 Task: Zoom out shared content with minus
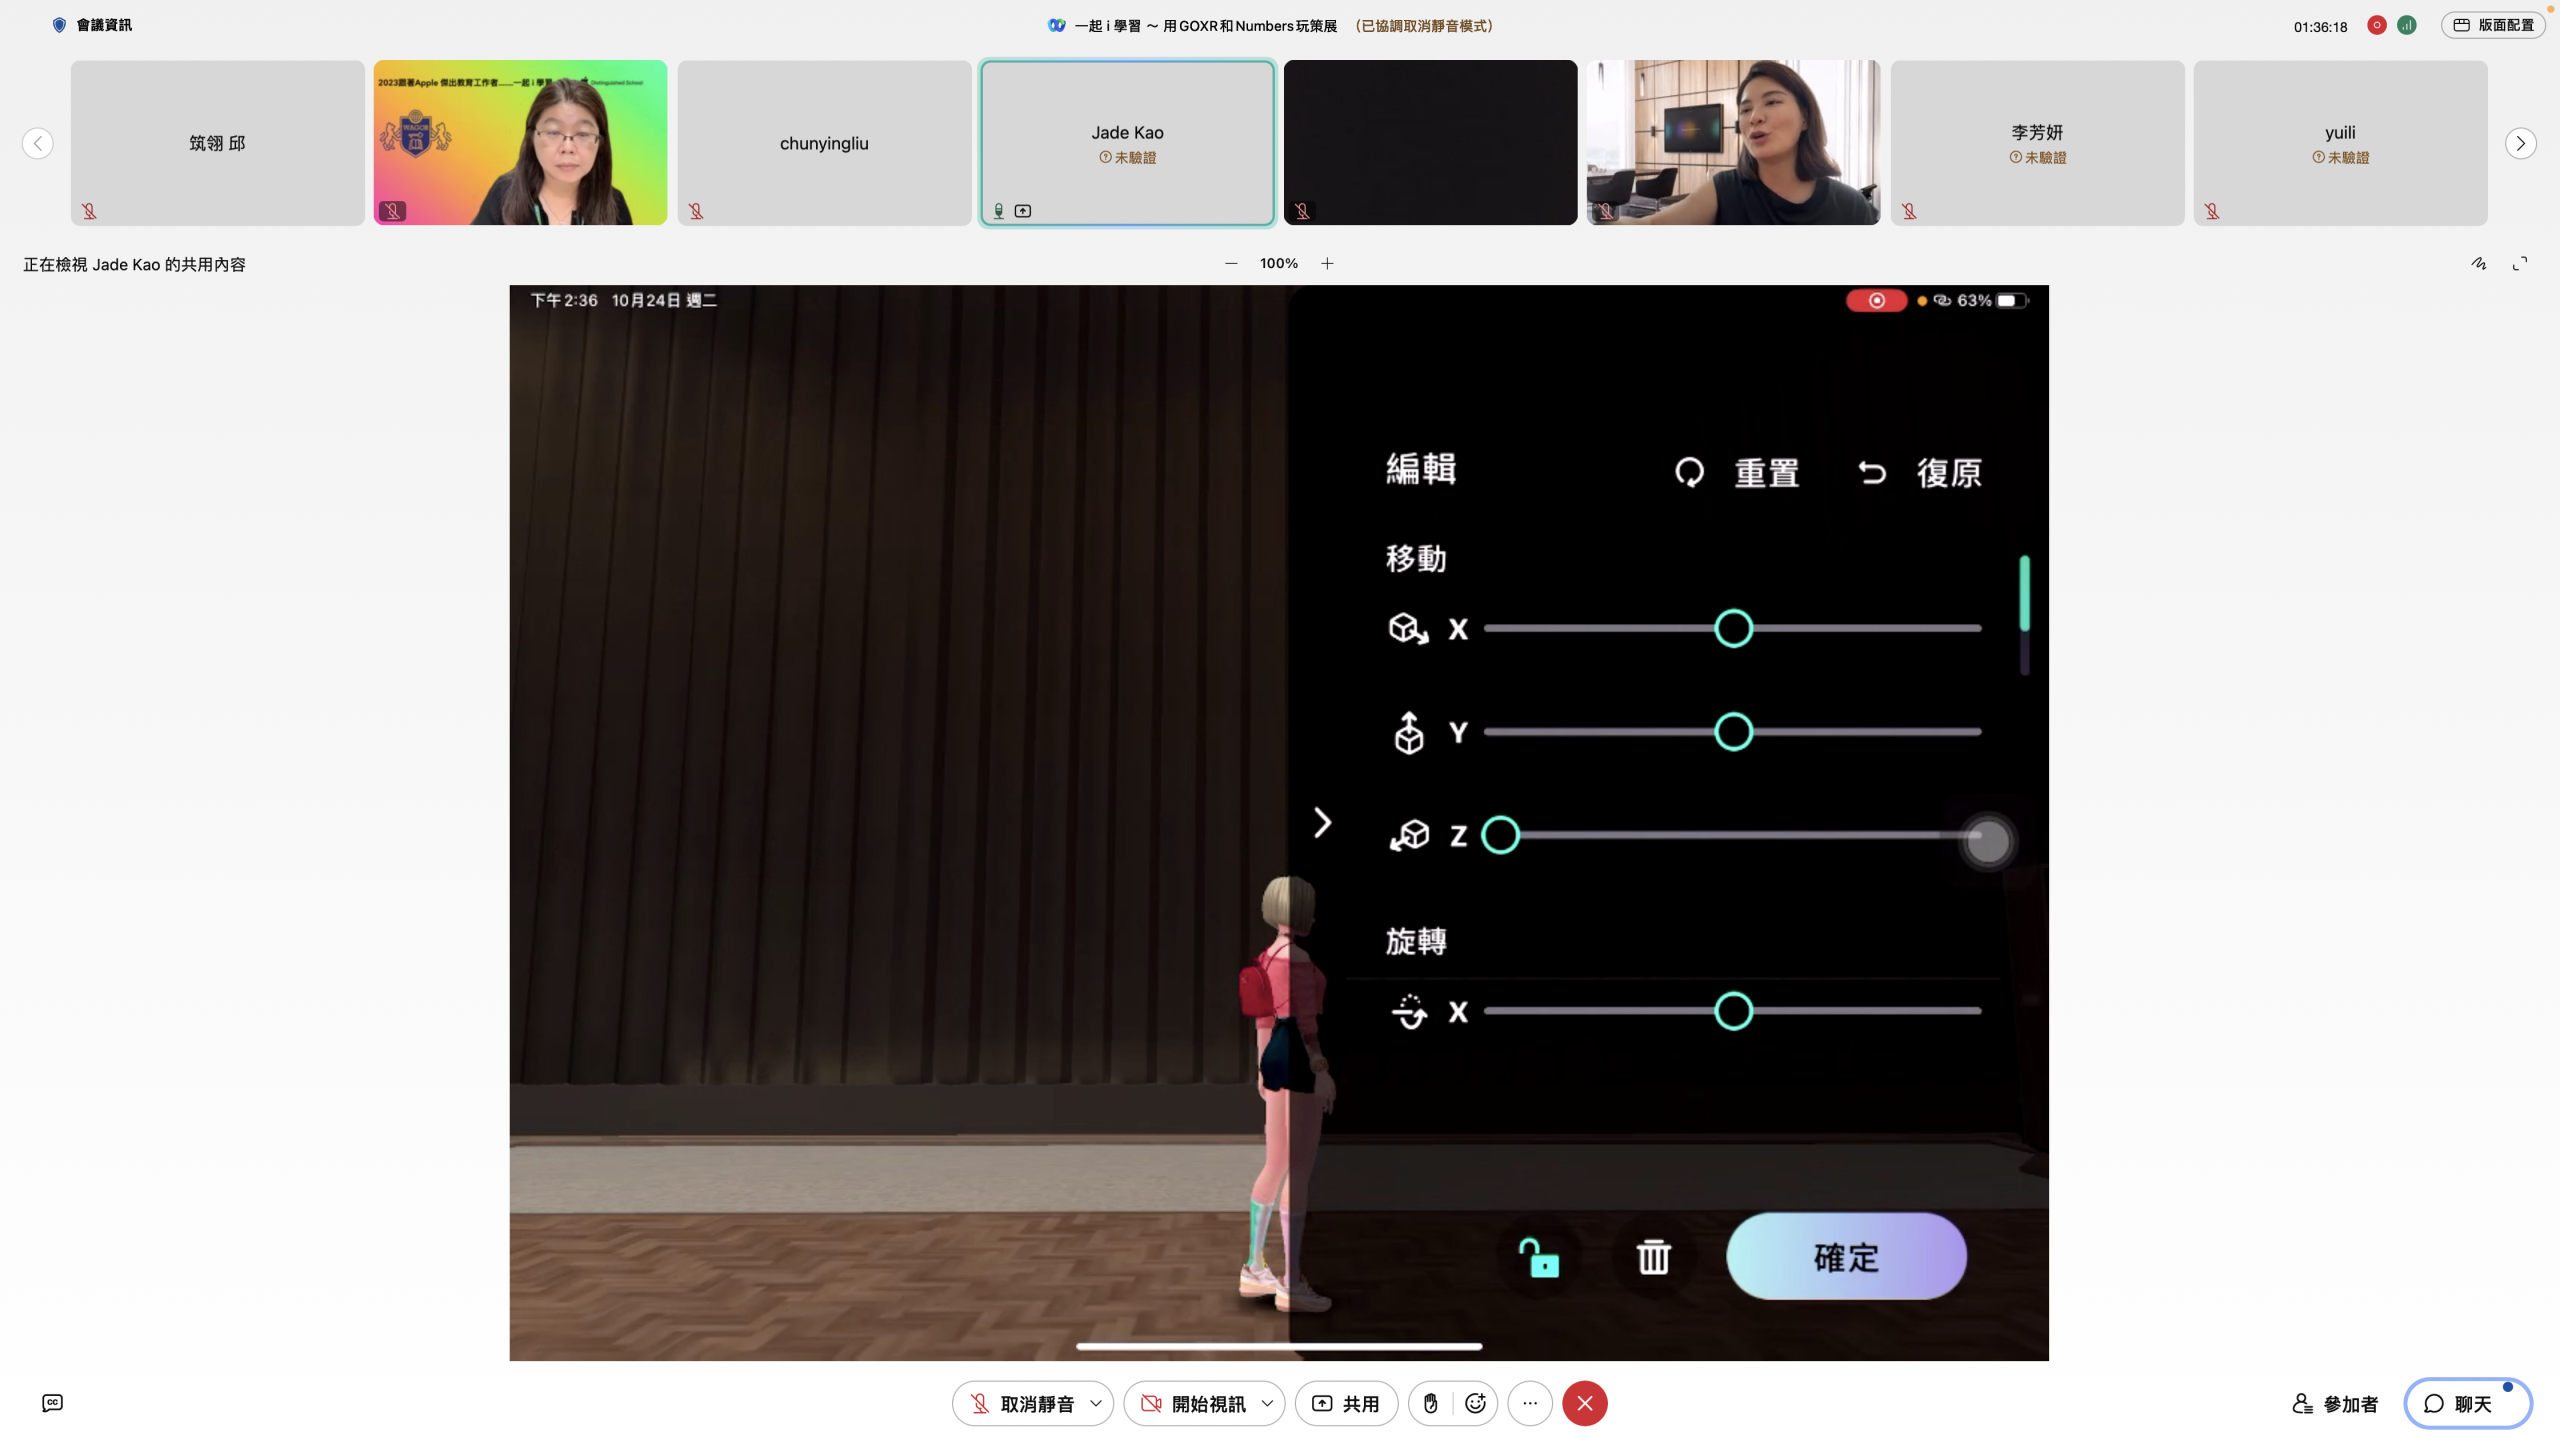(1231, 264)
